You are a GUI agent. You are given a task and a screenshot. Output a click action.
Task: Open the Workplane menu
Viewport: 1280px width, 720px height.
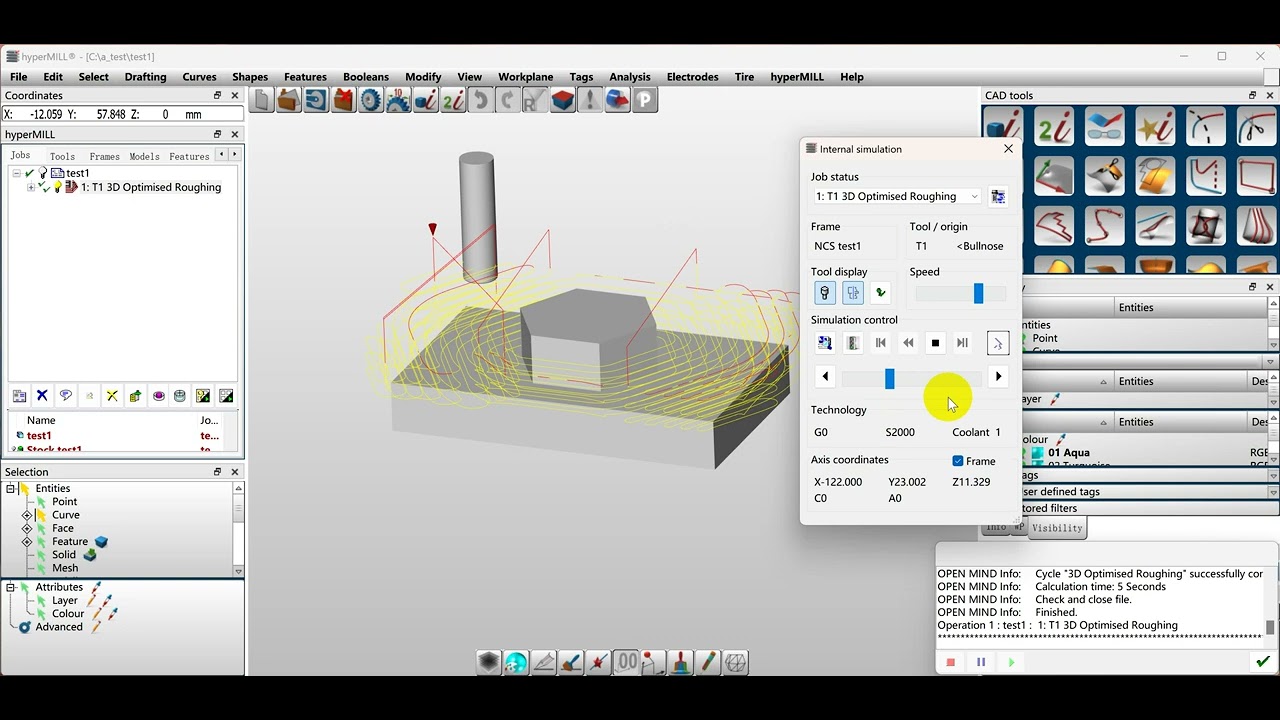point(526,77)
